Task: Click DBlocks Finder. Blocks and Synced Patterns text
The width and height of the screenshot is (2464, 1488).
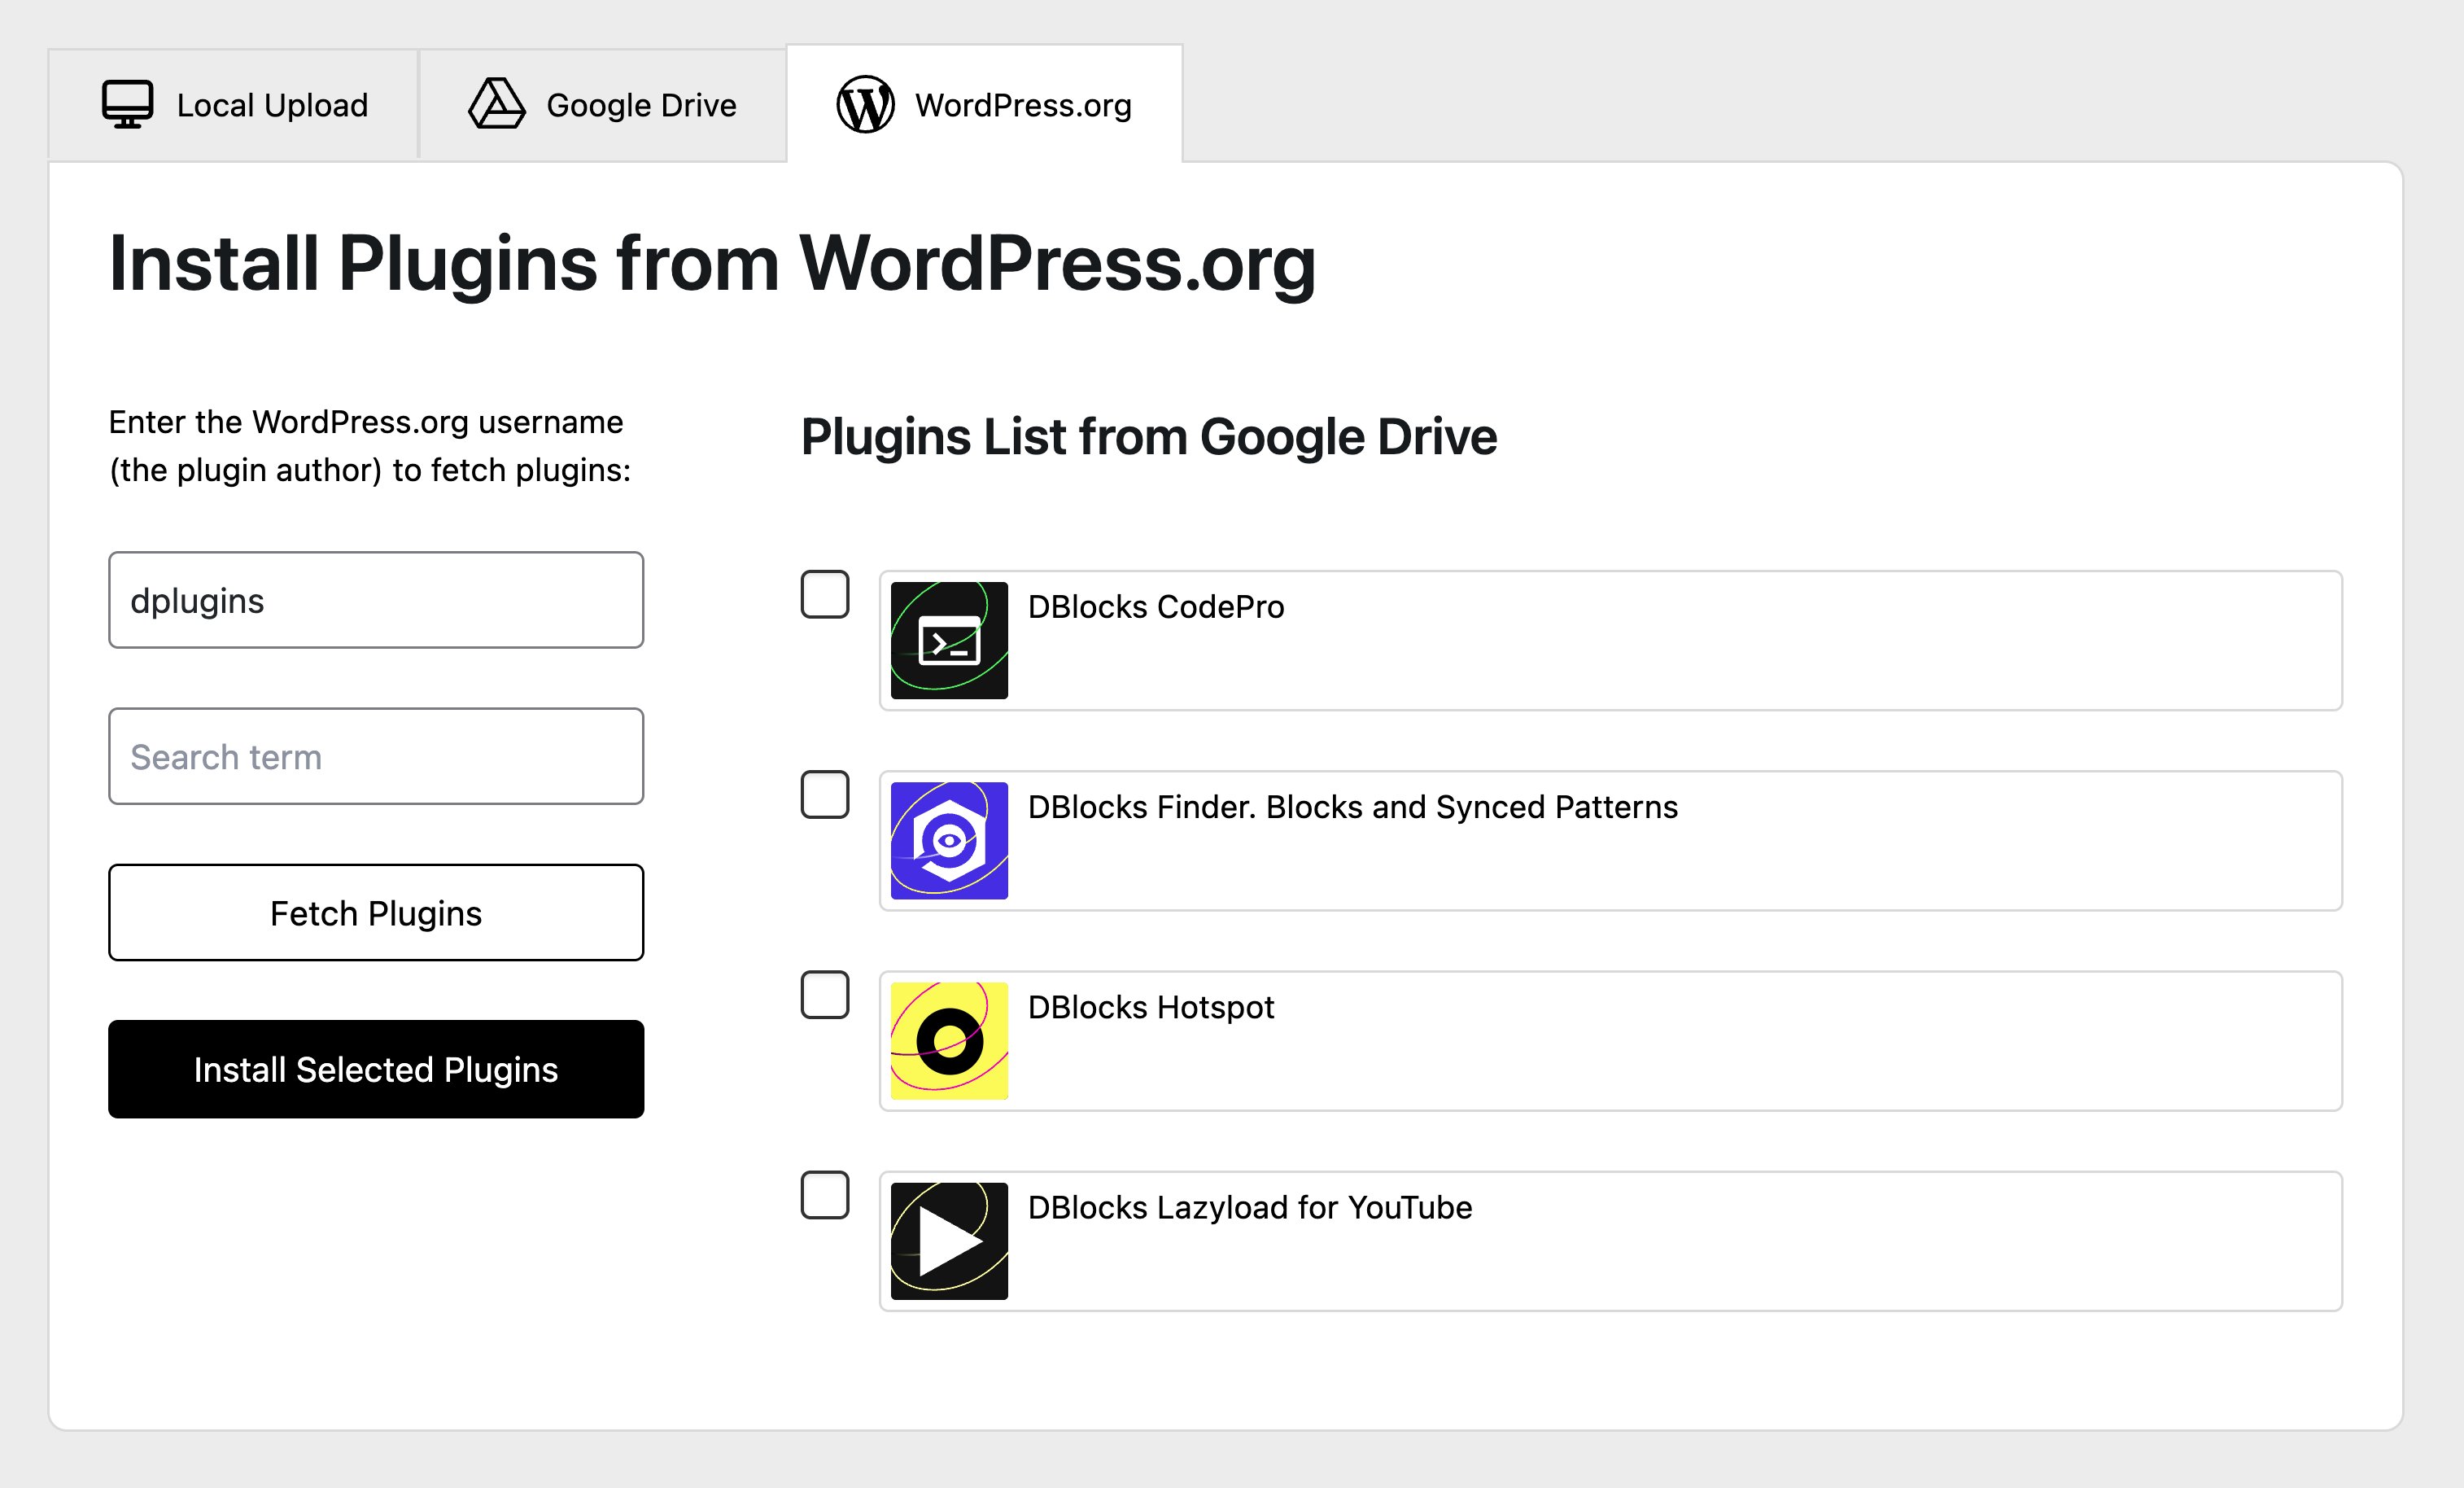Action: 1352,807
